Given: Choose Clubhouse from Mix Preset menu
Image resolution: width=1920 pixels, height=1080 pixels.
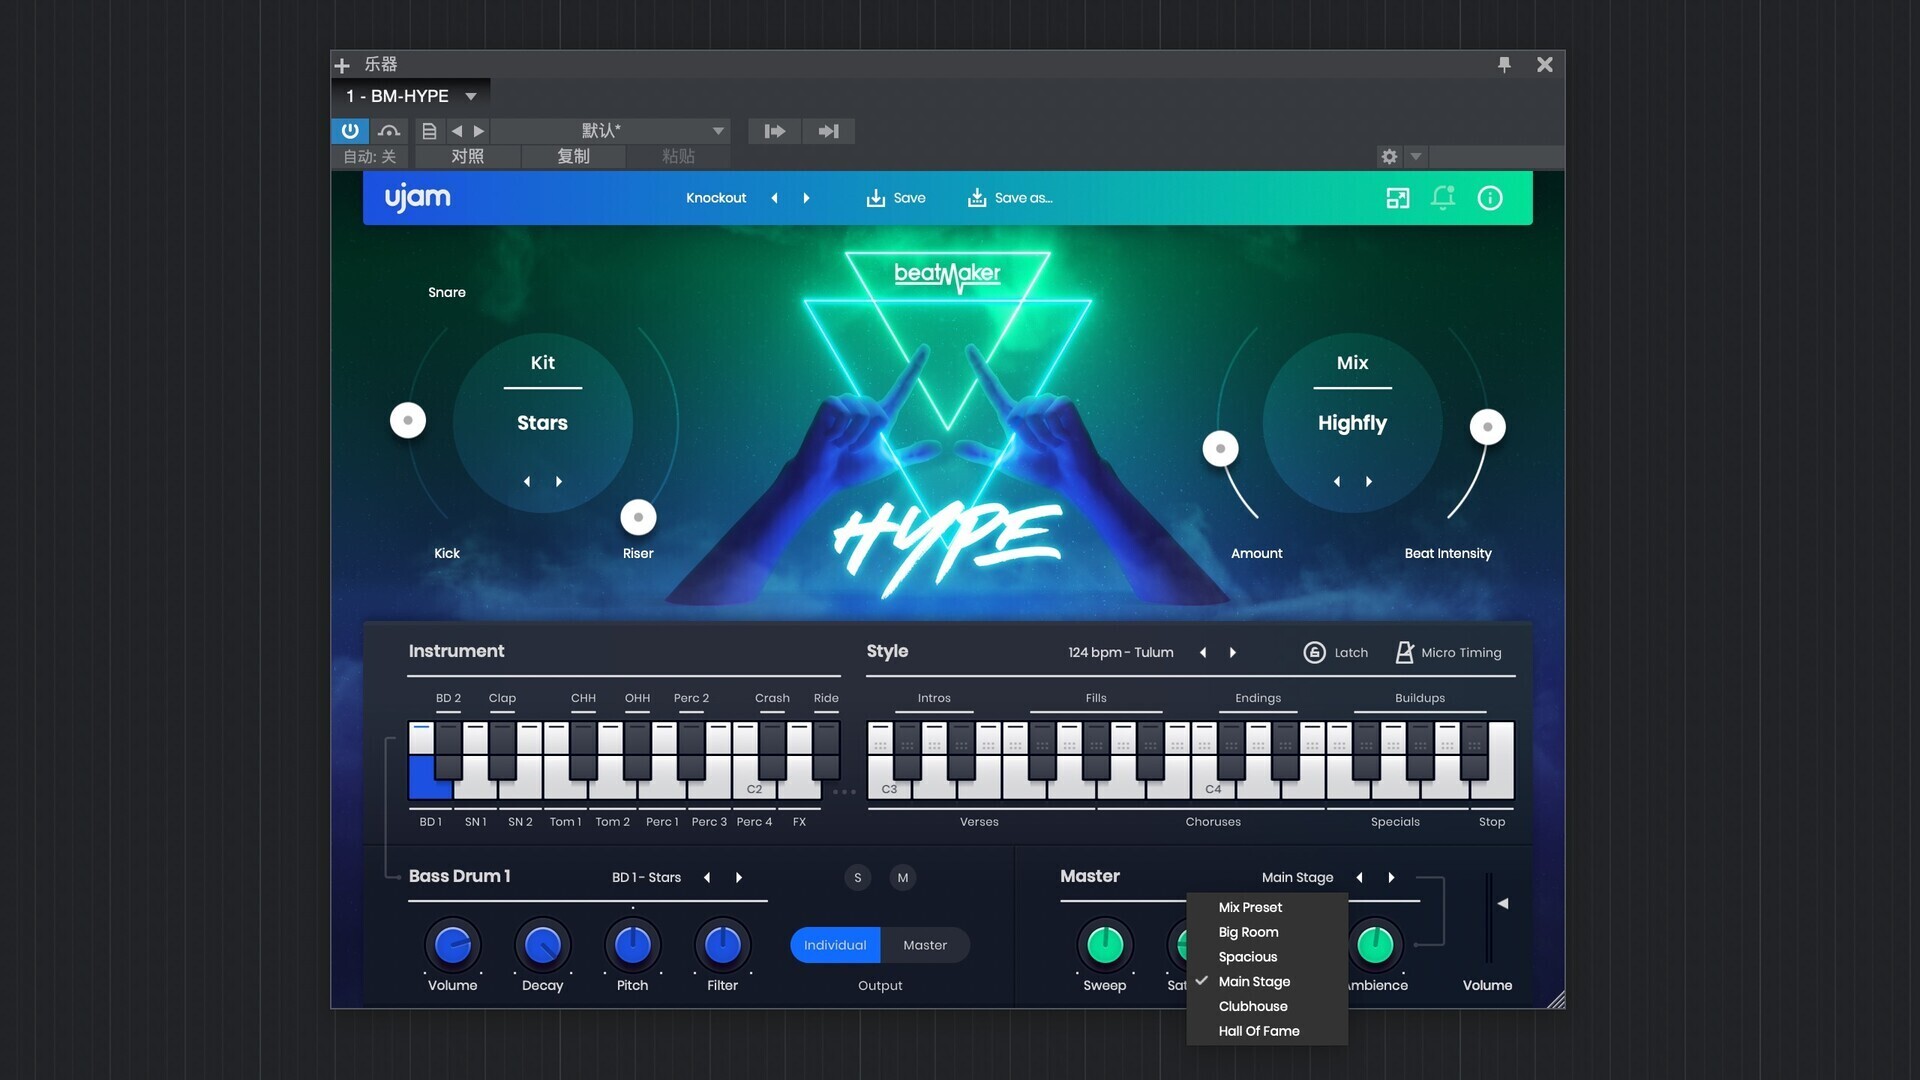Looking at the screenshot, I should pos(1267,1006).
